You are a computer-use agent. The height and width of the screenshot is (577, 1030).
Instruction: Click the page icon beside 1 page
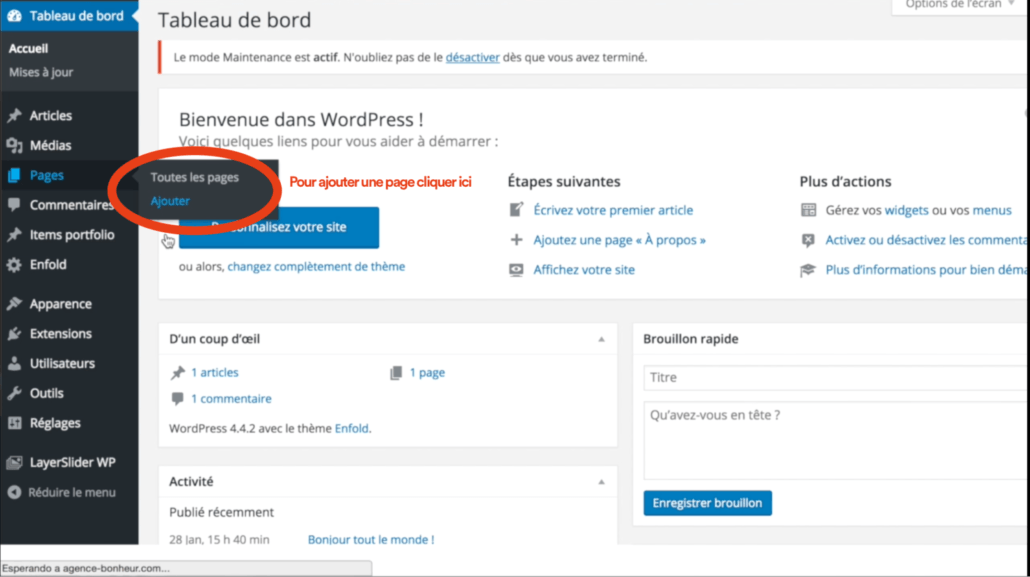(x=395, y=373)
